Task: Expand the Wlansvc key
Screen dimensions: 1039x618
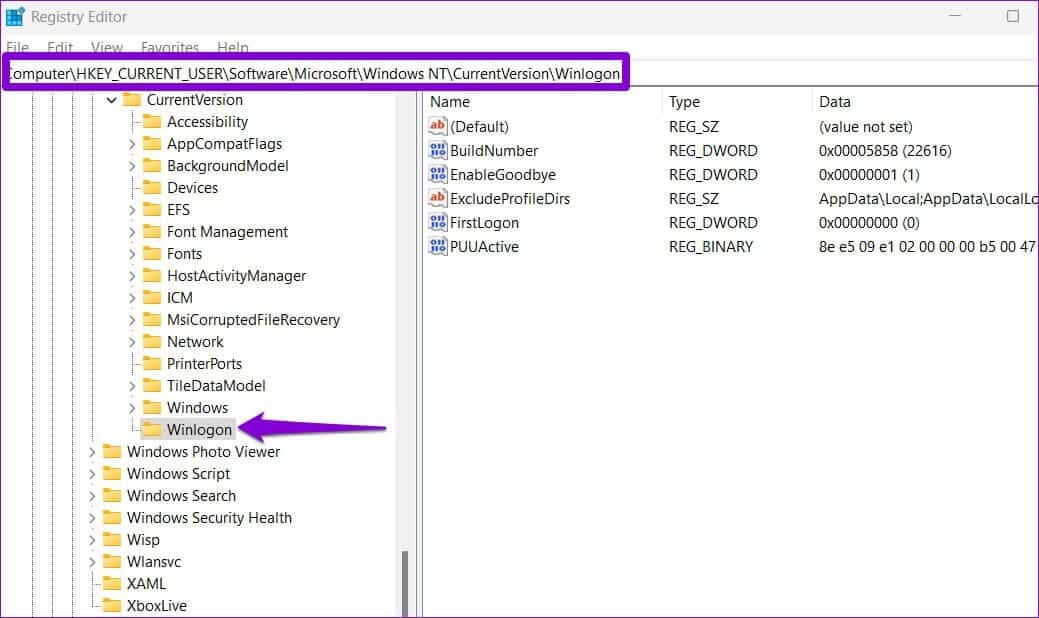Action: 91,562
